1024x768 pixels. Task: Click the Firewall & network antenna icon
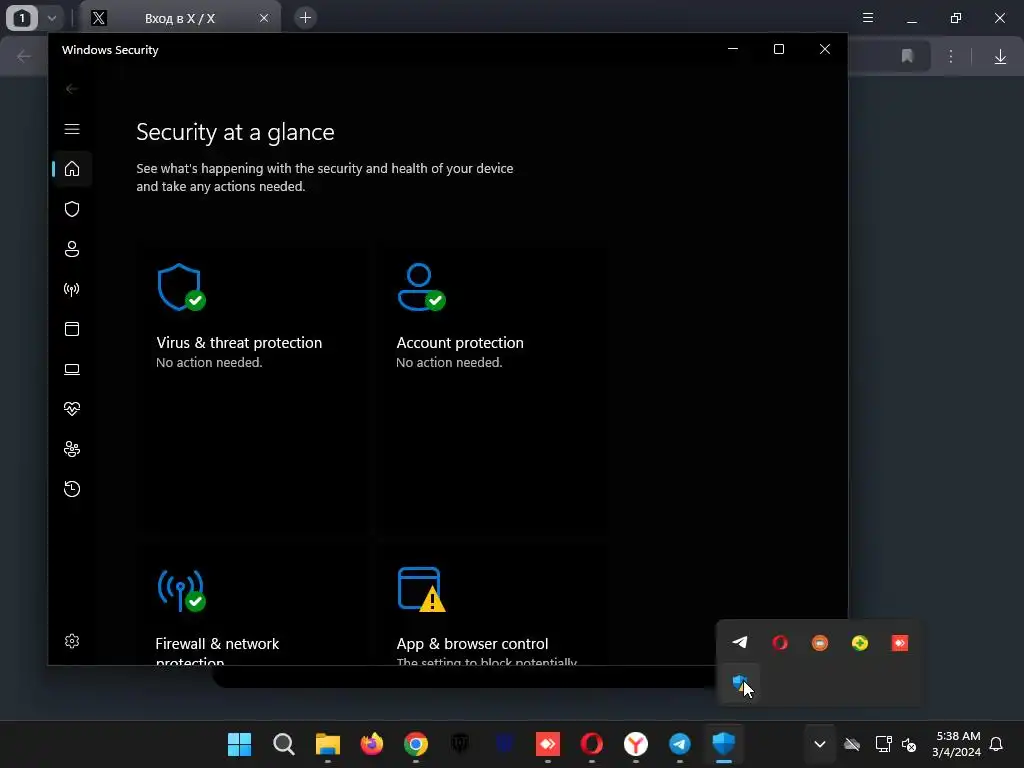pos(181,590)
